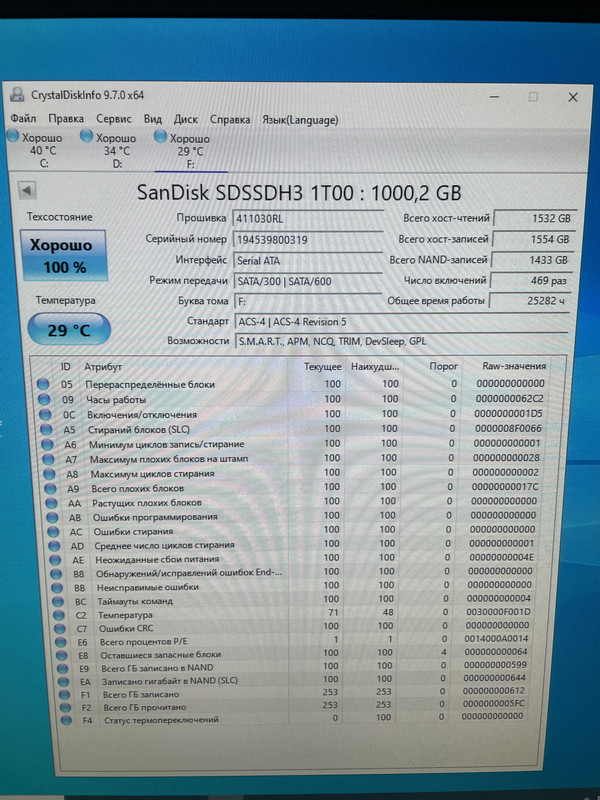Click status circle of A9 Всего плохих блоков
This screenshot has width=600, height=800.
(x=50, y=489)
